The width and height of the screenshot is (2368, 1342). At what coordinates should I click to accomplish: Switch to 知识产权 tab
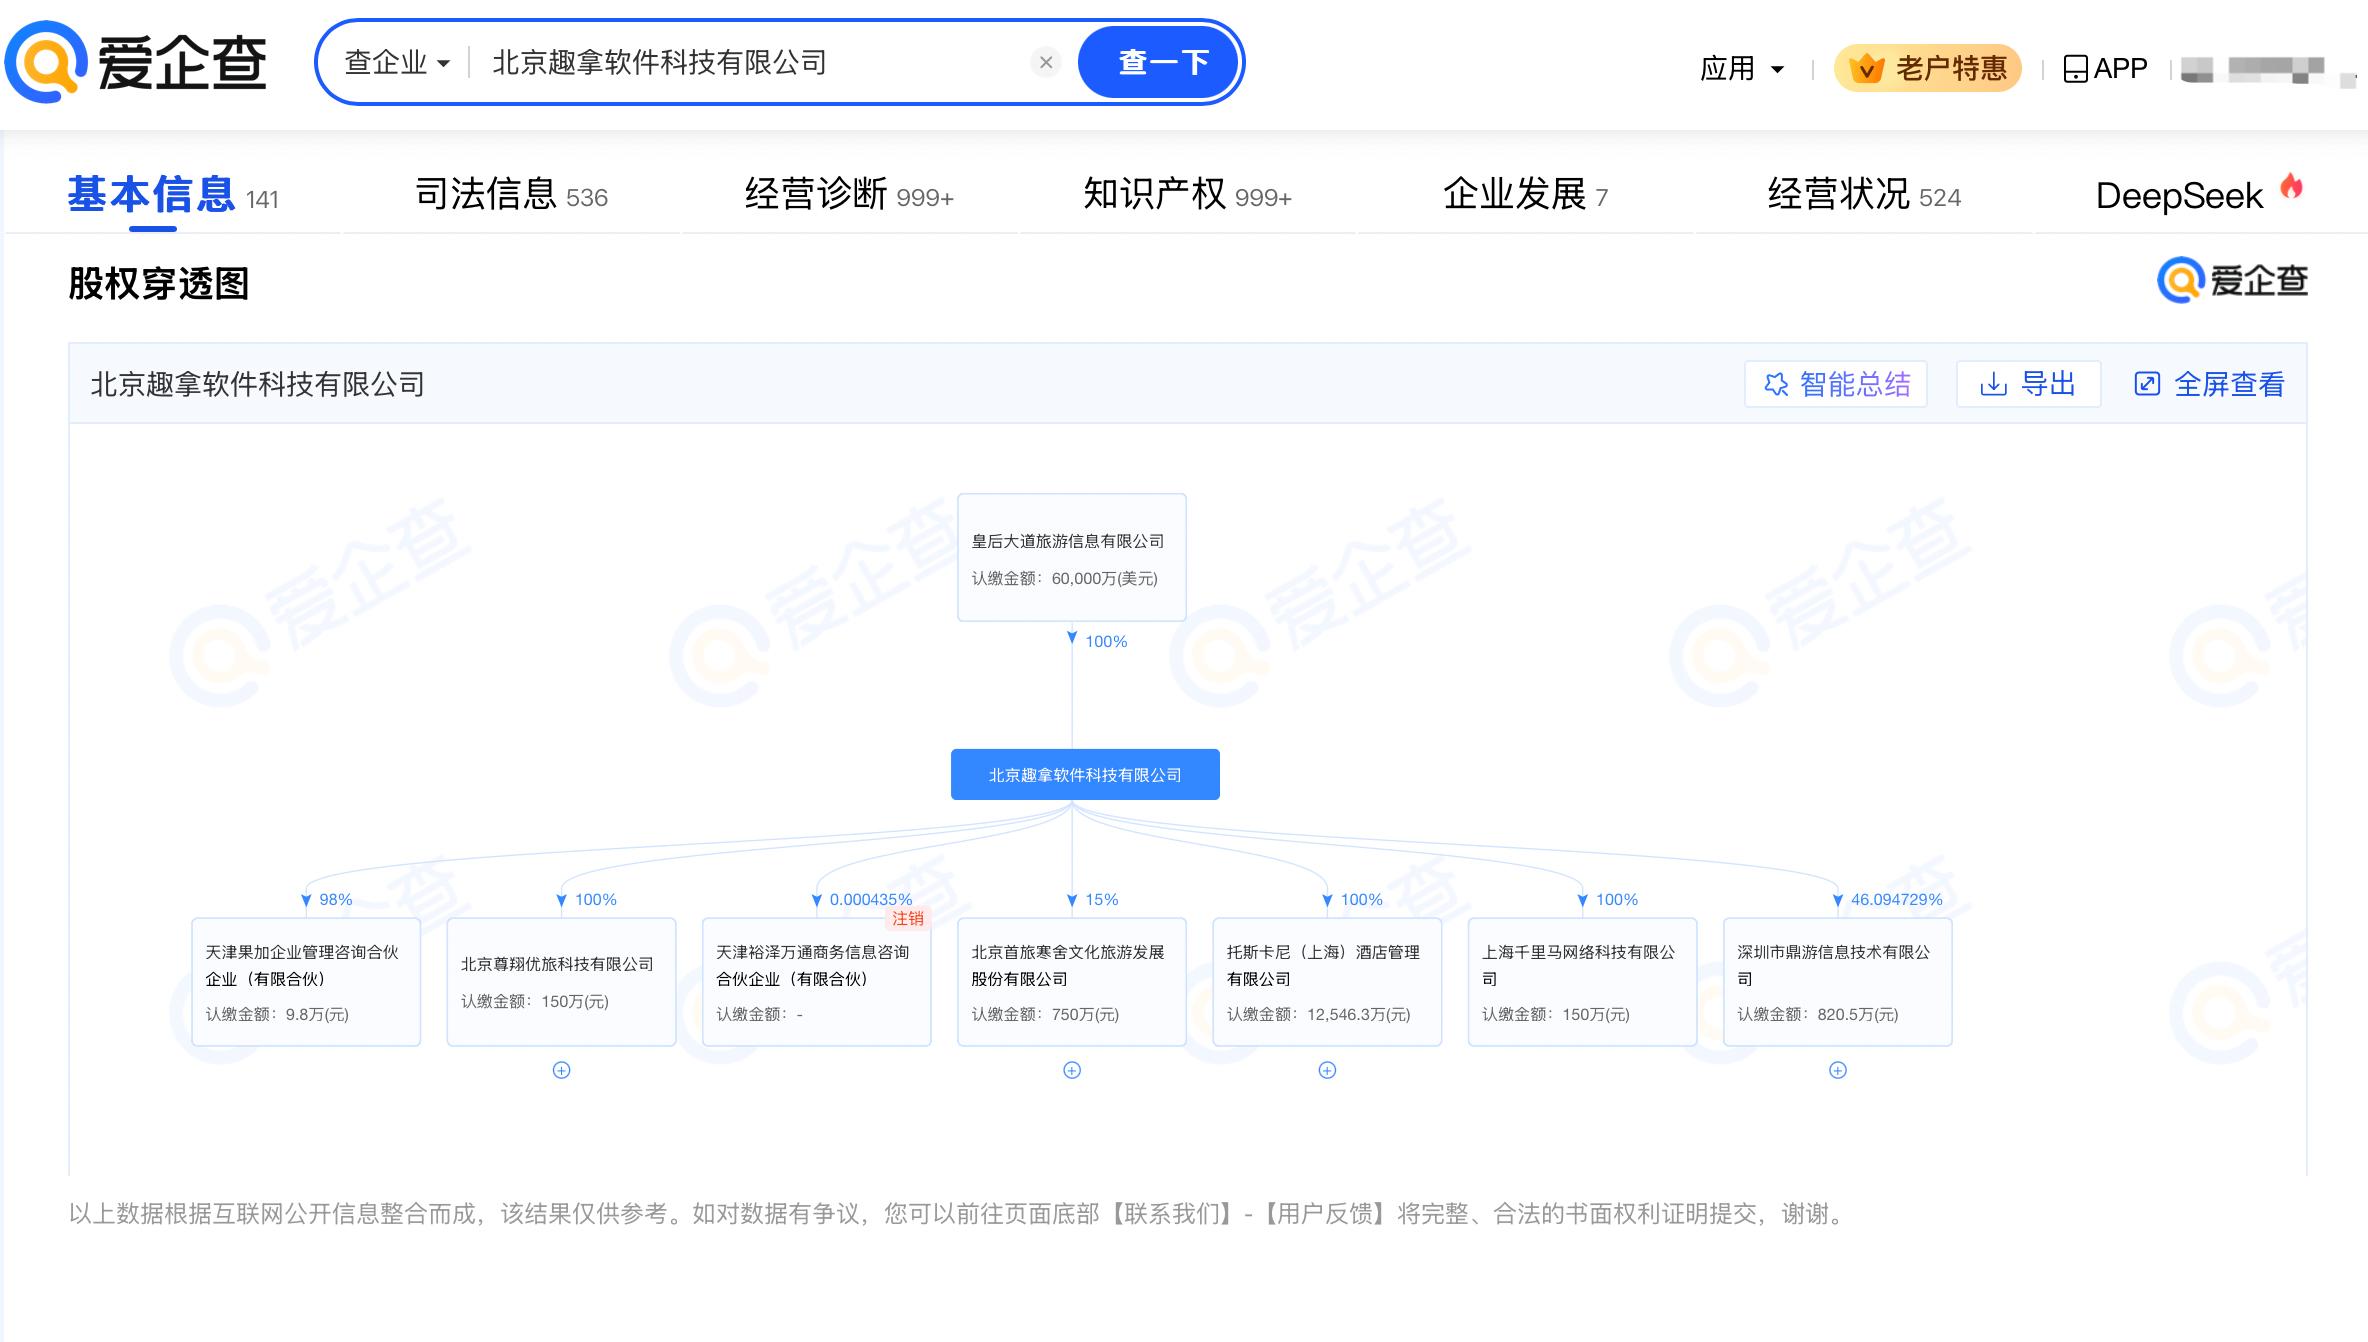[1187, 194]
